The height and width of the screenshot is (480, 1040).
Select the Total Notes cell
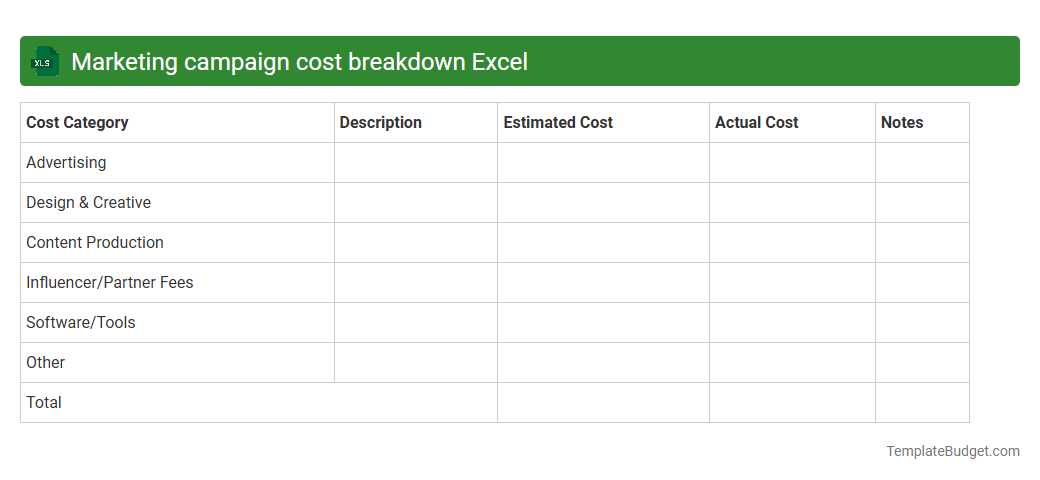[923, 402]
